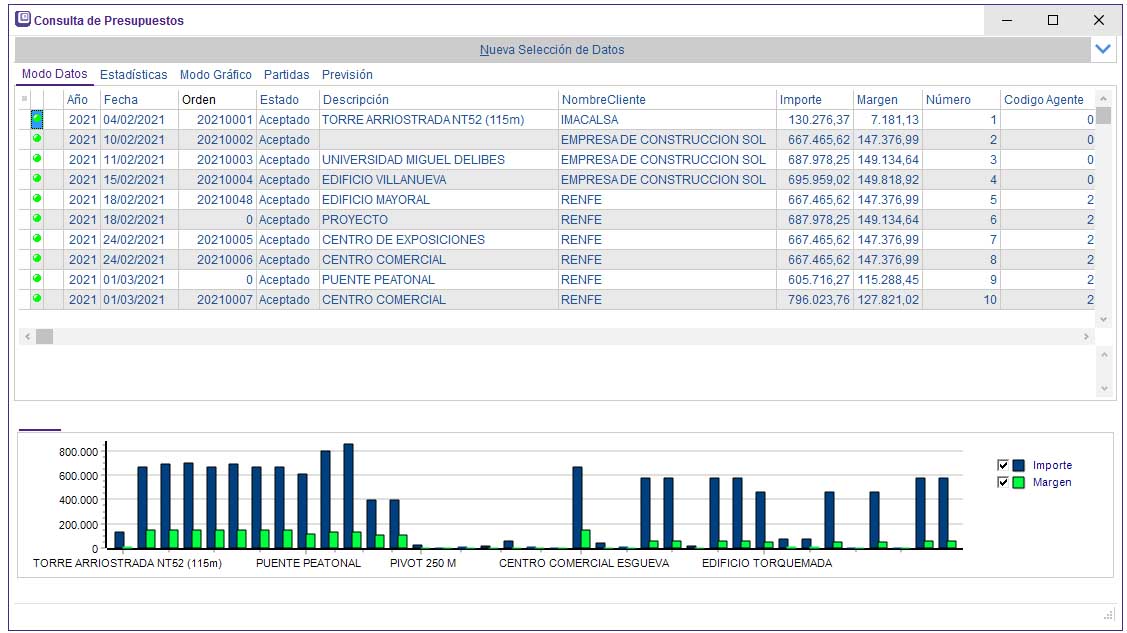This screenshot has width=1127, height=633.
Task: Click green status dot in UNIVERSIDAD MIGUEL DELIBES row
Action: (x=38, y=159)
